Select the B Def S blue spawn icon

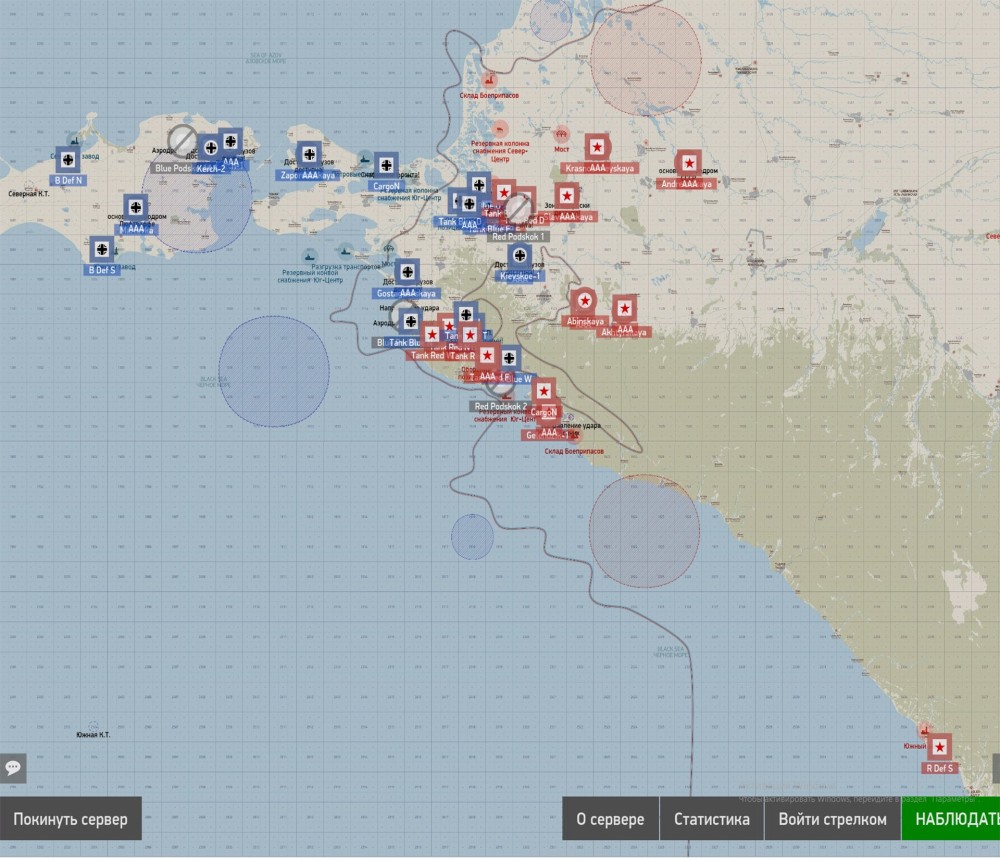[x=101, y=249]
